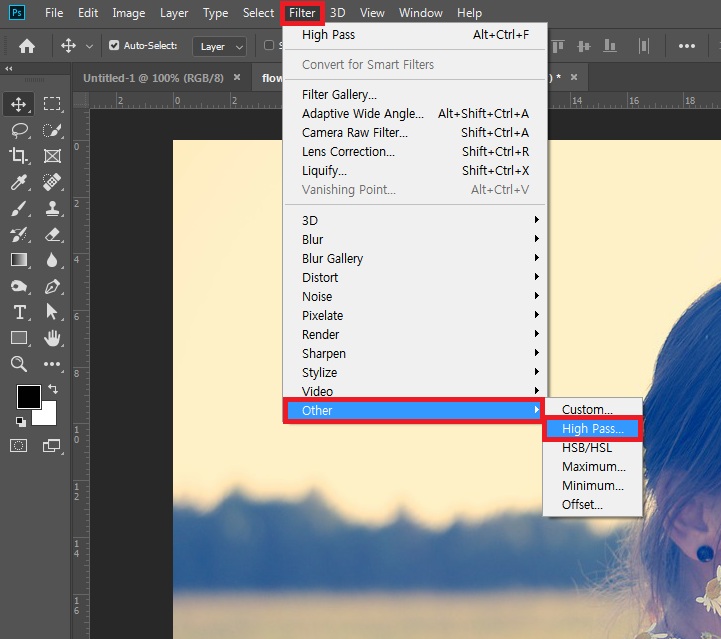Viewport: 721px width, 639px height.
Task: Select the Spot Healing Brush tool
Action: click(x=52, y=182)
